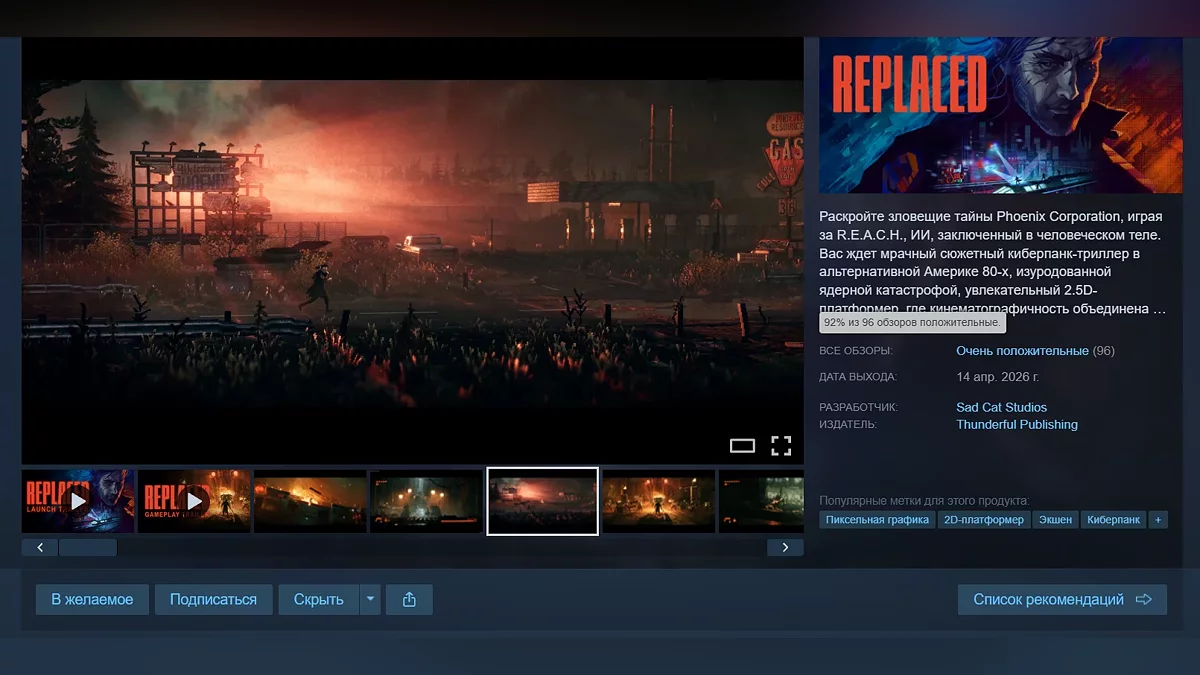Play the gameplay trailer video
This screenshot has width=1200, height=675.
pos(194,500)
